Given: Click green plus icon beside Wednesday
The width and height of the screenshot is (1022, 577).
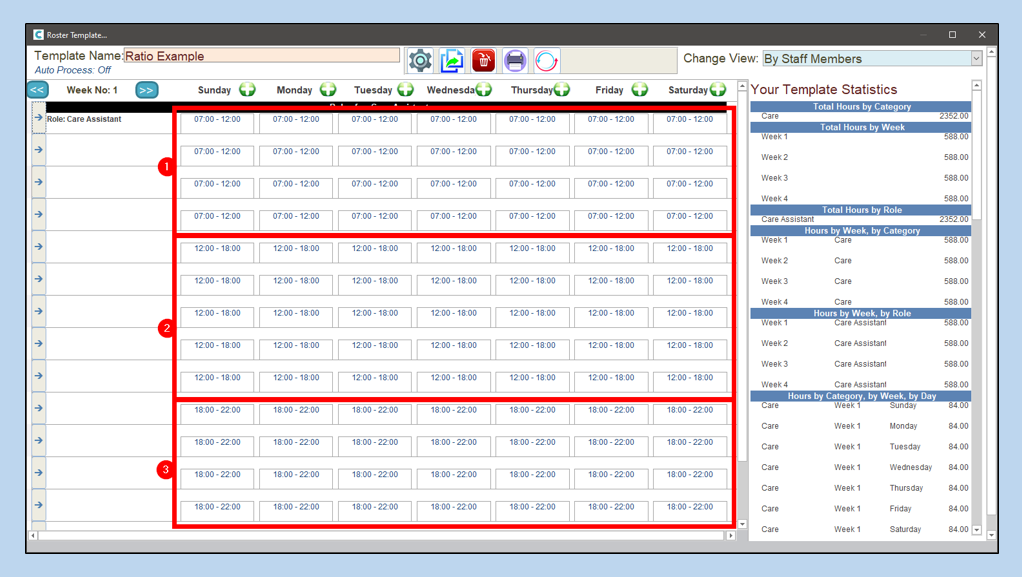Looking at the screenshot, I should click(484, 90).
